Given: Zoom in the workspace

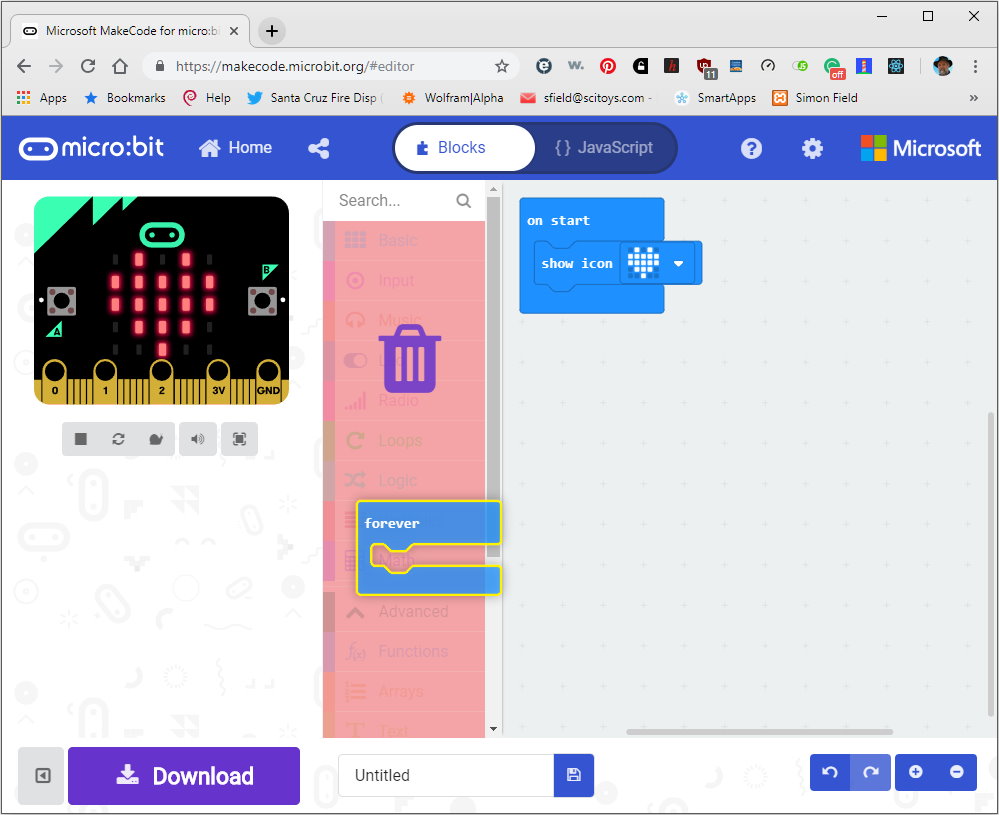Looking at the screenshot, I should (x=916, y=772).
